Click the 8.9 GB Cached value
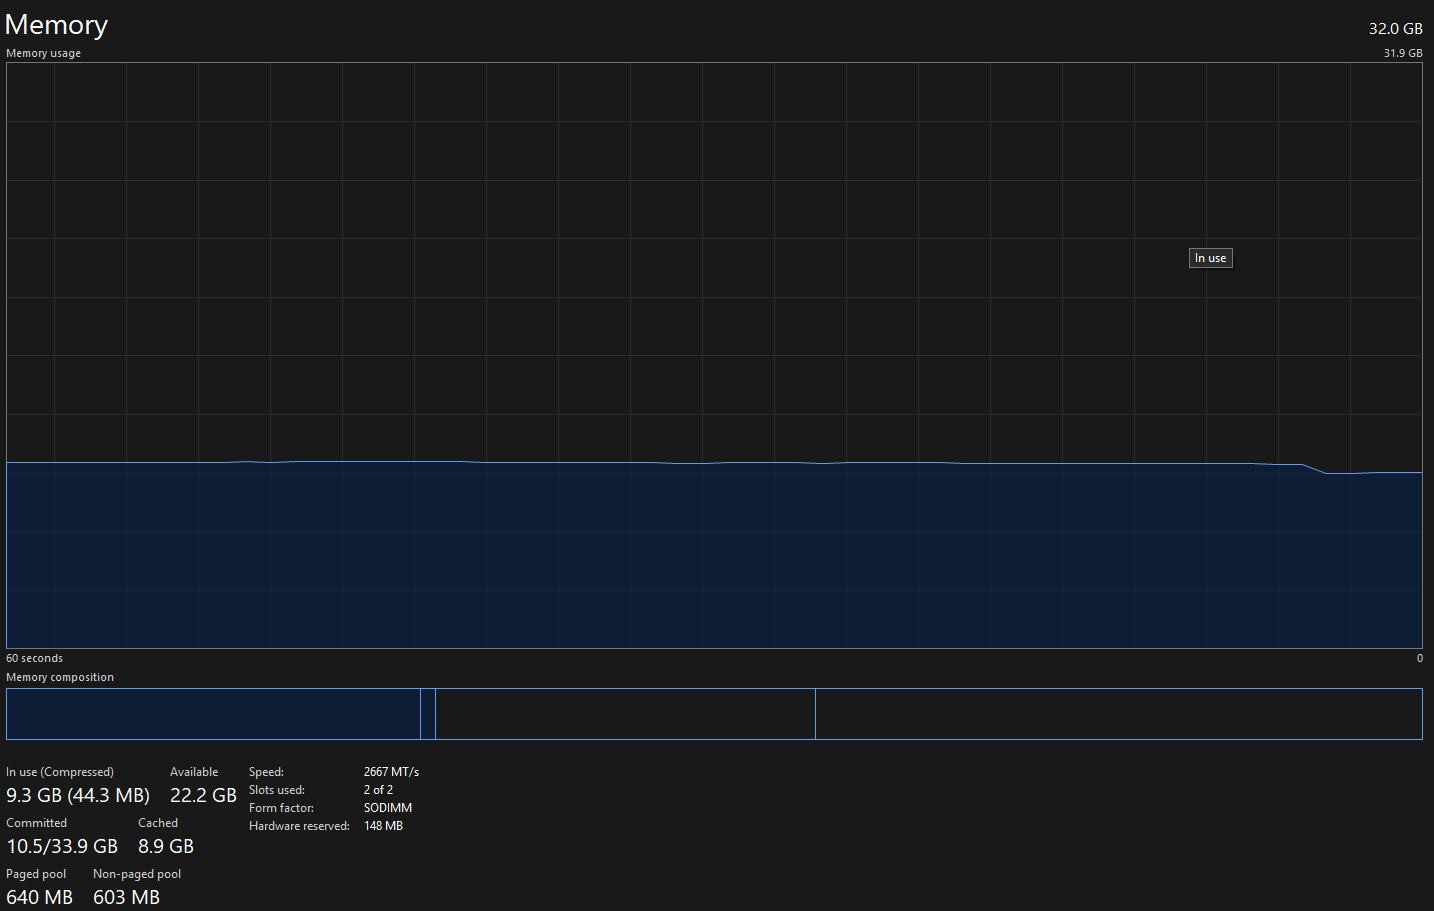 [166, 846]
